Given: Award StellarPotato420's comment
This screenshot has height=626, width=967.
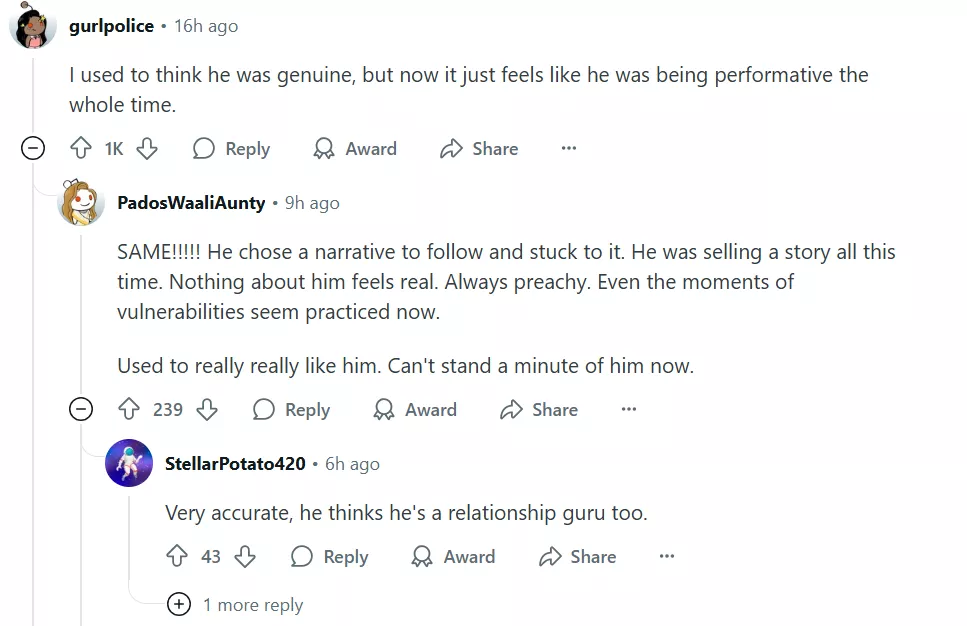Looking at the screenshot, I should tap(453, 556).
